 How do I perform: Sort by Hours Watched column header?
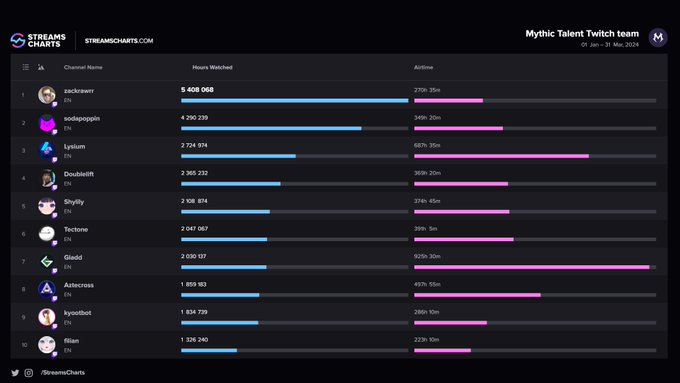(212, 67)
